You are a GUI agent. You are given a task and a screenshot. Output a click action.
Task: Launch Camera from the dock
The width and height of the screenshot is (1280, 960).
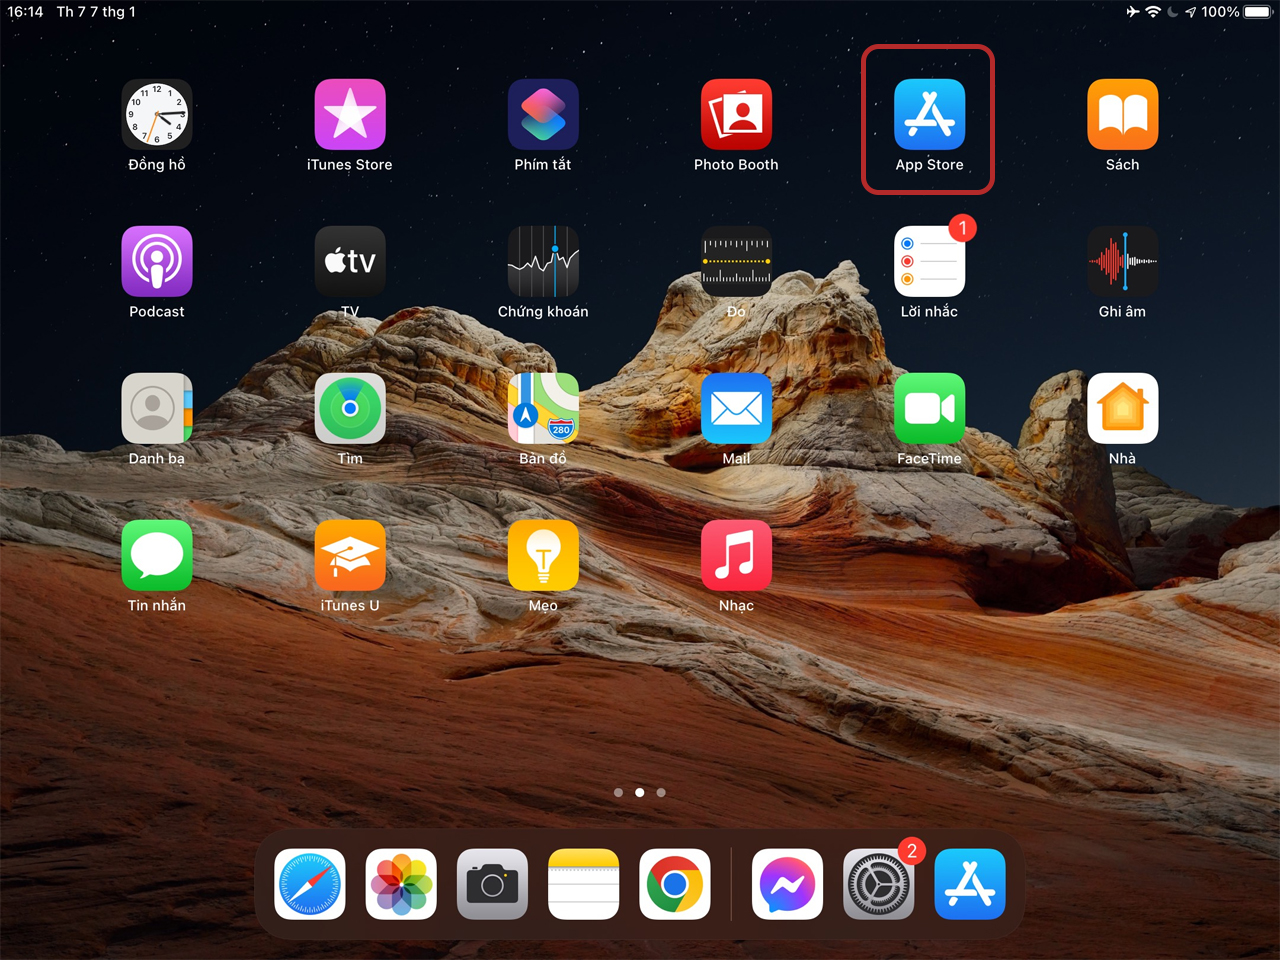pyautogui.click(x=492, y=884)
